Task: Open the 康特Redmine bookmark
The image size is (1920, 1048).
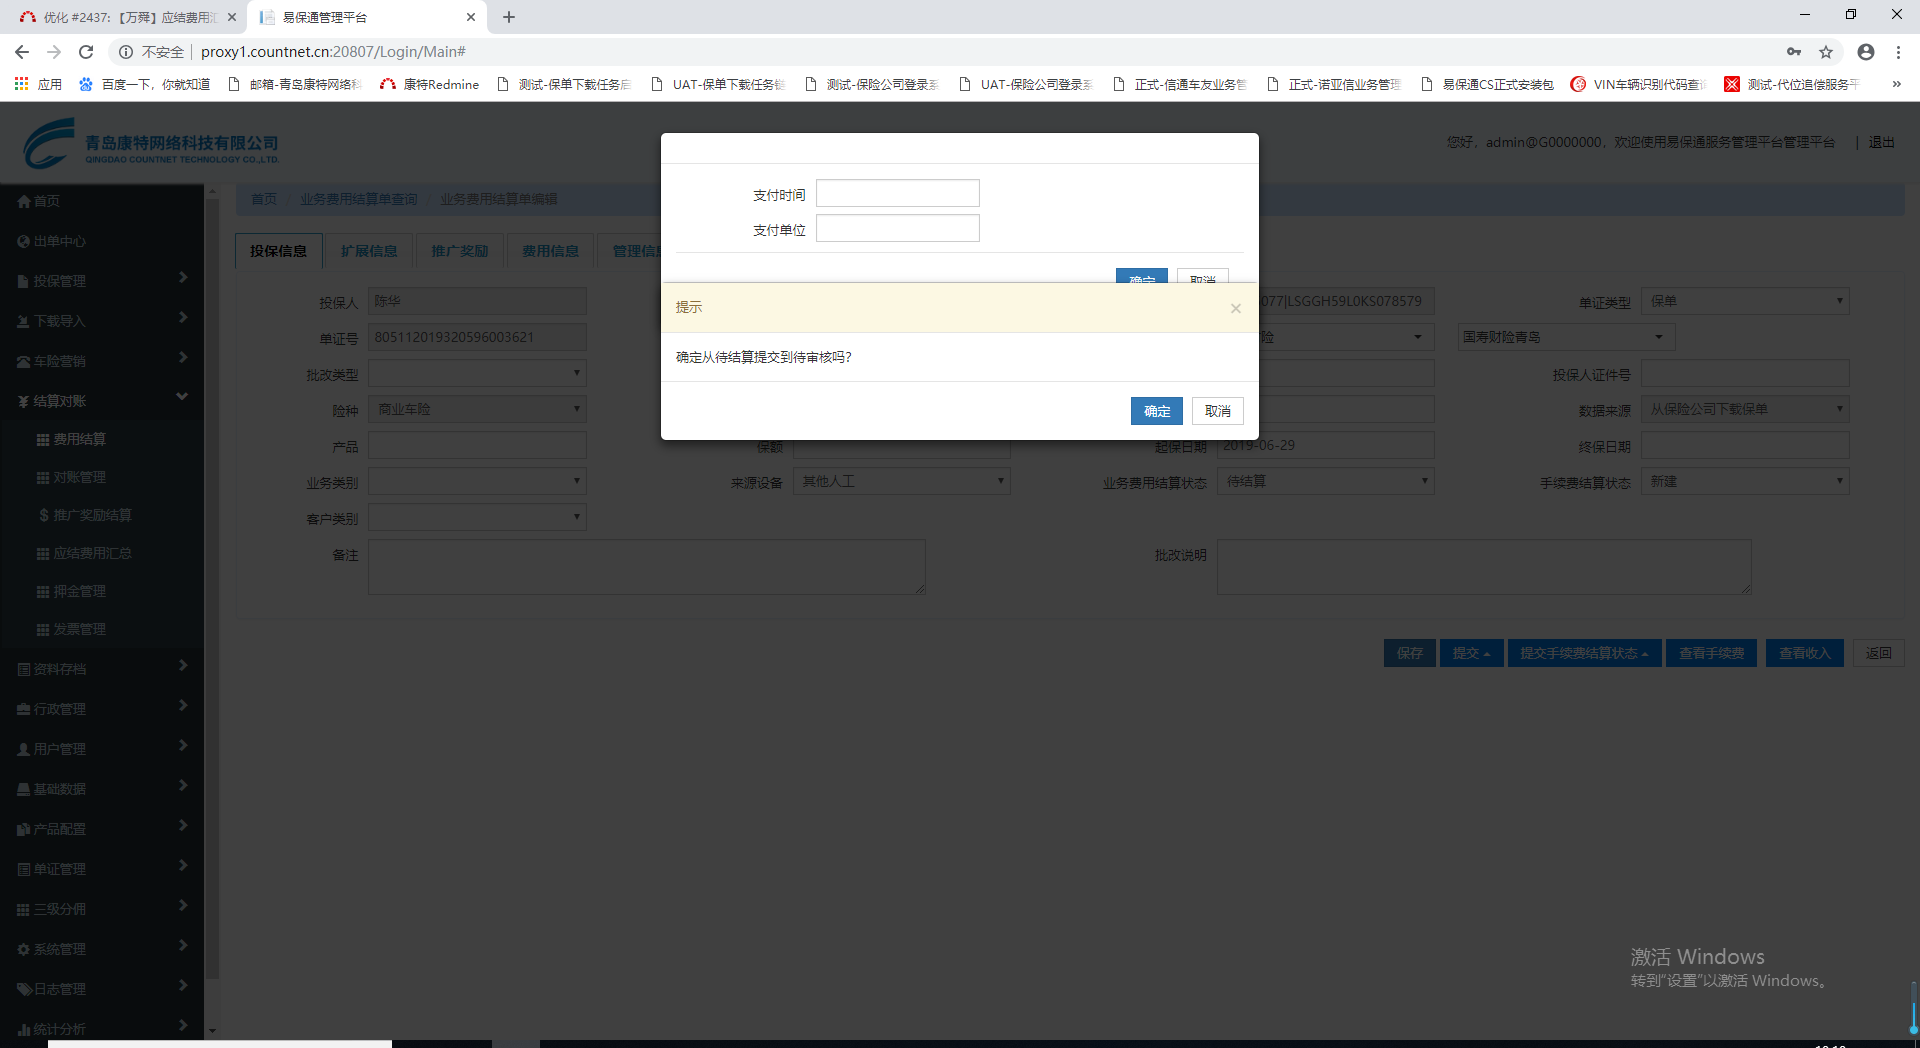Action: pyautogui.click(x=430, y=84)
